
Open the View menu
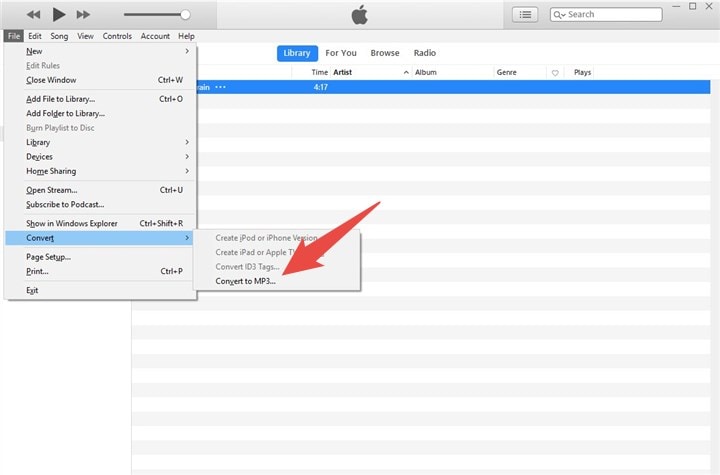(85, 36)
